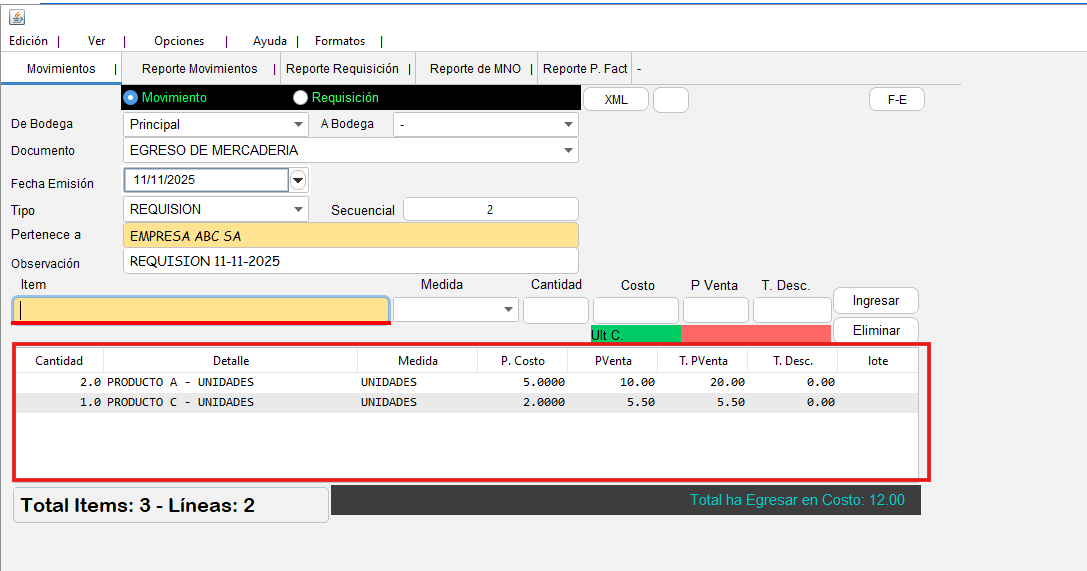Switch to Reporte Requisición tab
Screen dimensions: 1087x571
coord(342,69)
